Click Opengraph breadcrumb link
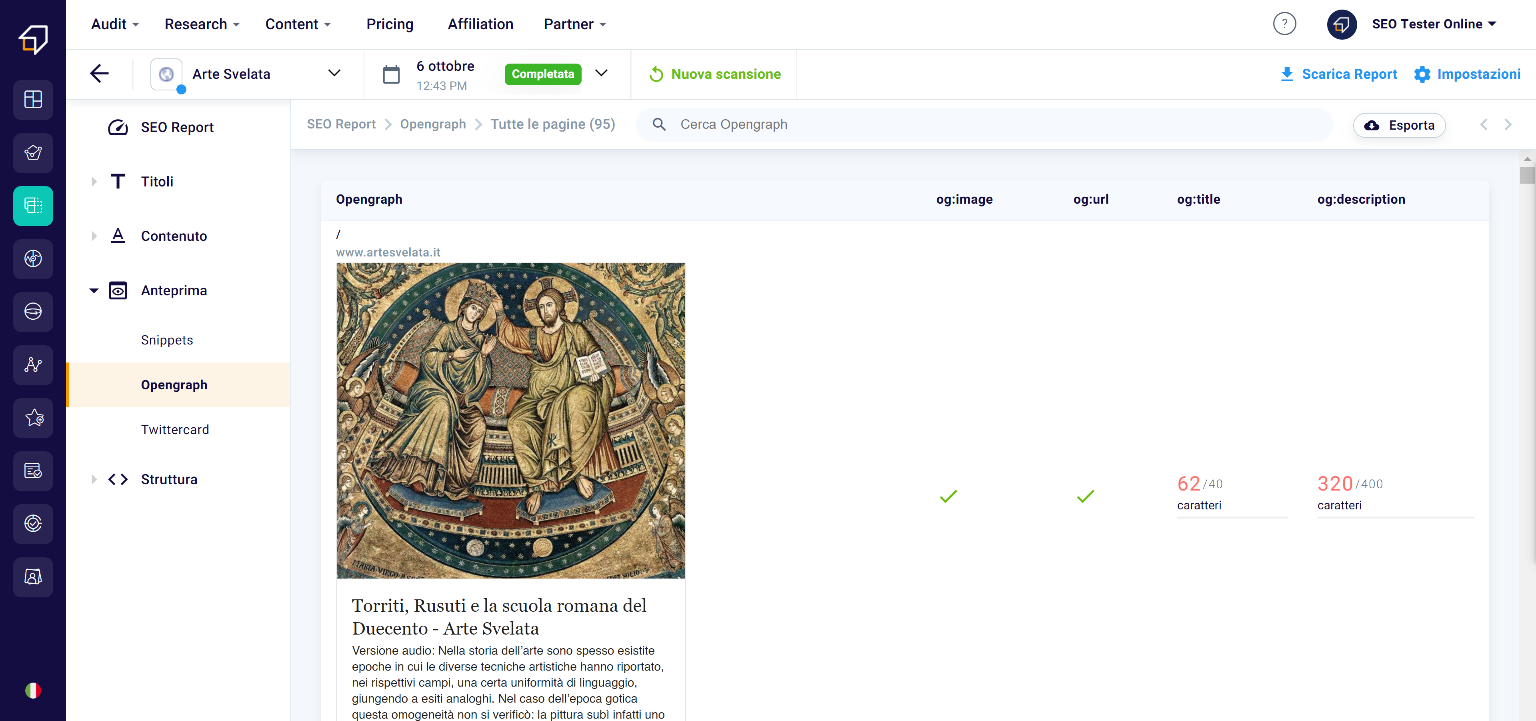The image size is (1536, 721). [x=433, y=124]
